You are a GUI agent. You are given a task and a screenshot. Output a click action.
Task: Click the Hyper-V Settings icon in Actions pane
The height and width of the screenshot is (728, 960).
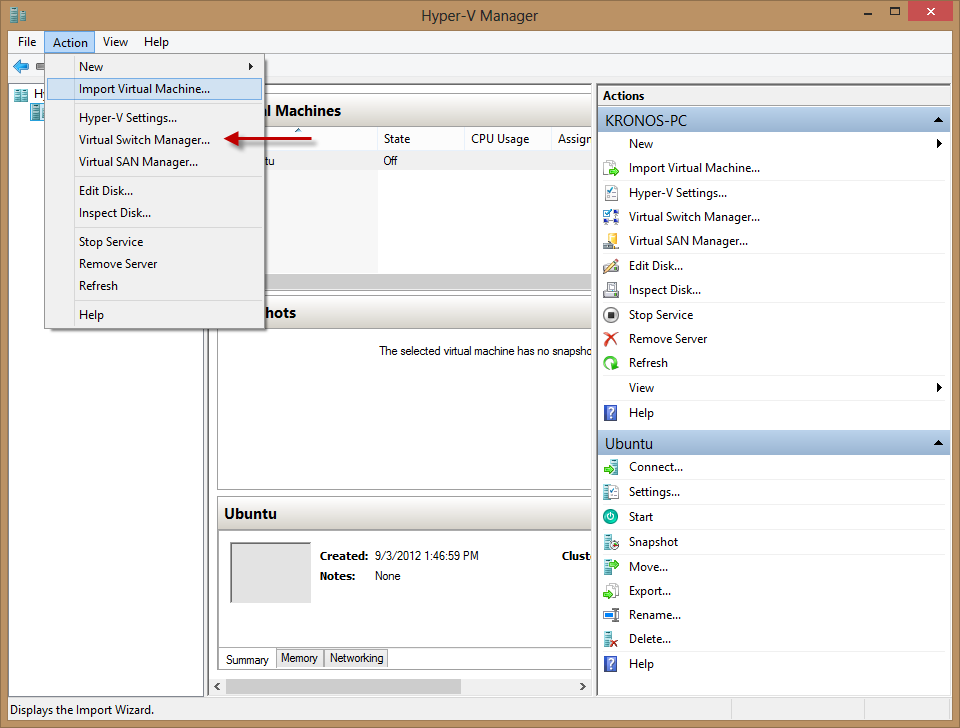(611, 193)
